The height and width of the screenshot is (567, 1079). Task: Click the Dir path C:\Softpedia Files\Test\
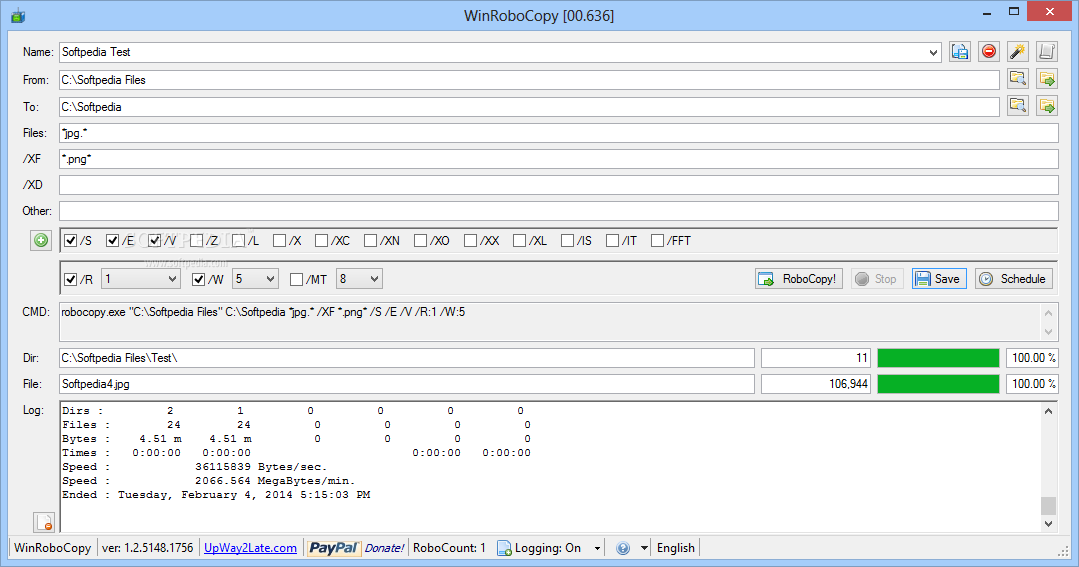pyautogui.click(x=119, y=358)
